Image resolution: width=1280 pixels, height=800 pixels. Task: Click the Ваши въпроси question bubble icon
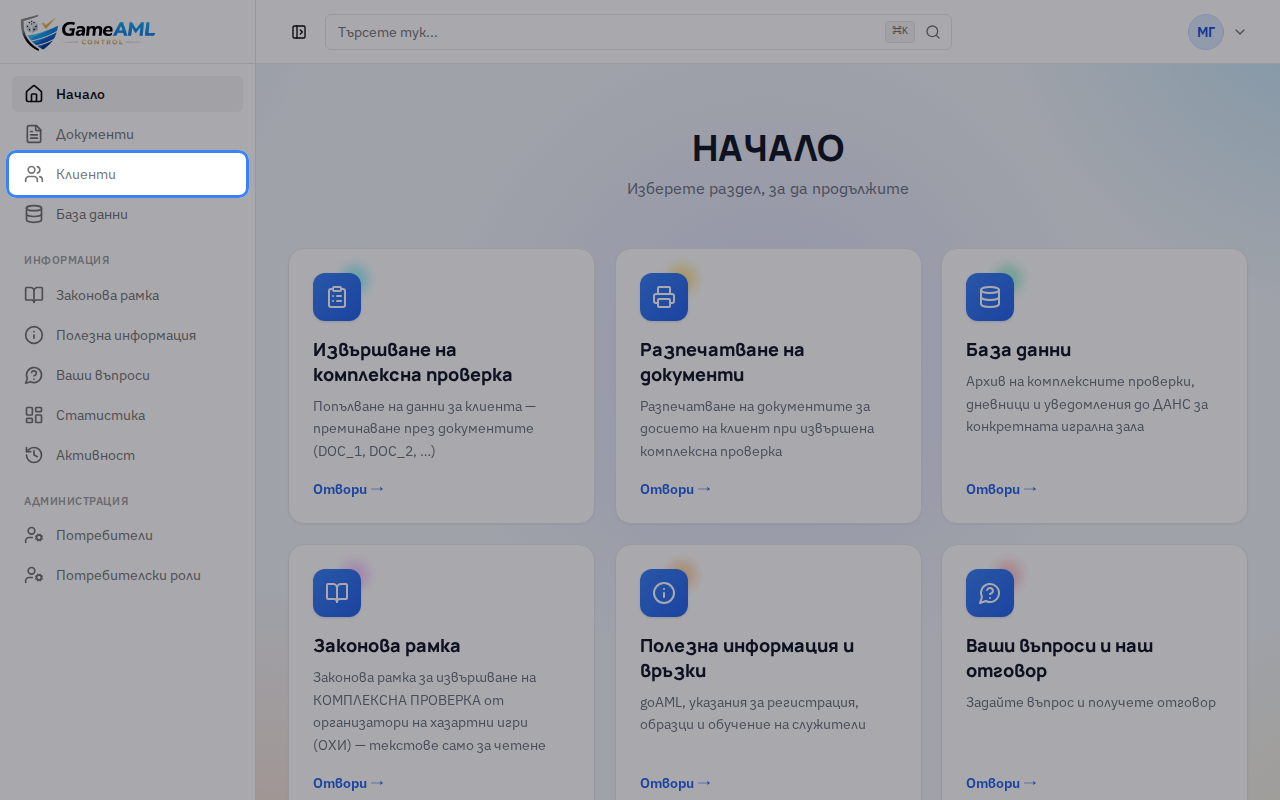pos(34,375)
